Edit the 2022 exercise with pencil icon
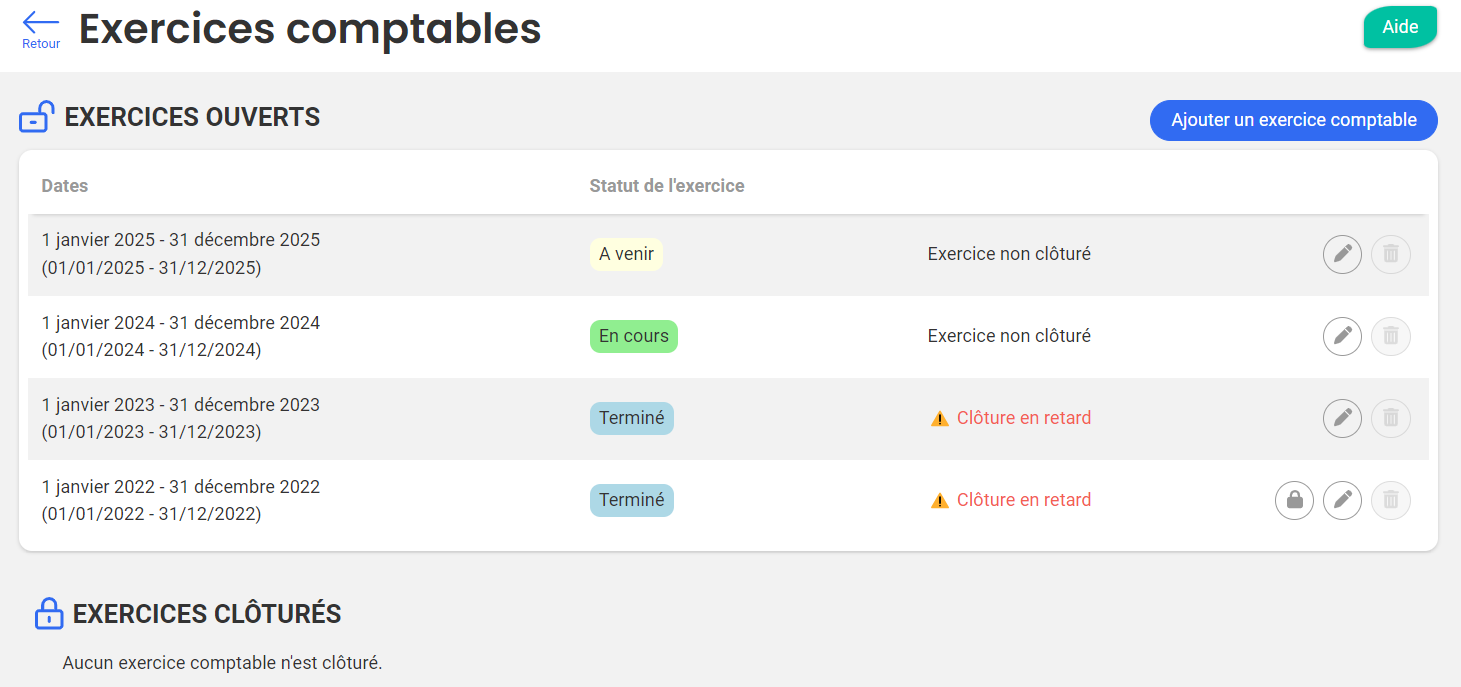Image resolution: width=1461 pixels, height=687 pixels. [1342, 500]
